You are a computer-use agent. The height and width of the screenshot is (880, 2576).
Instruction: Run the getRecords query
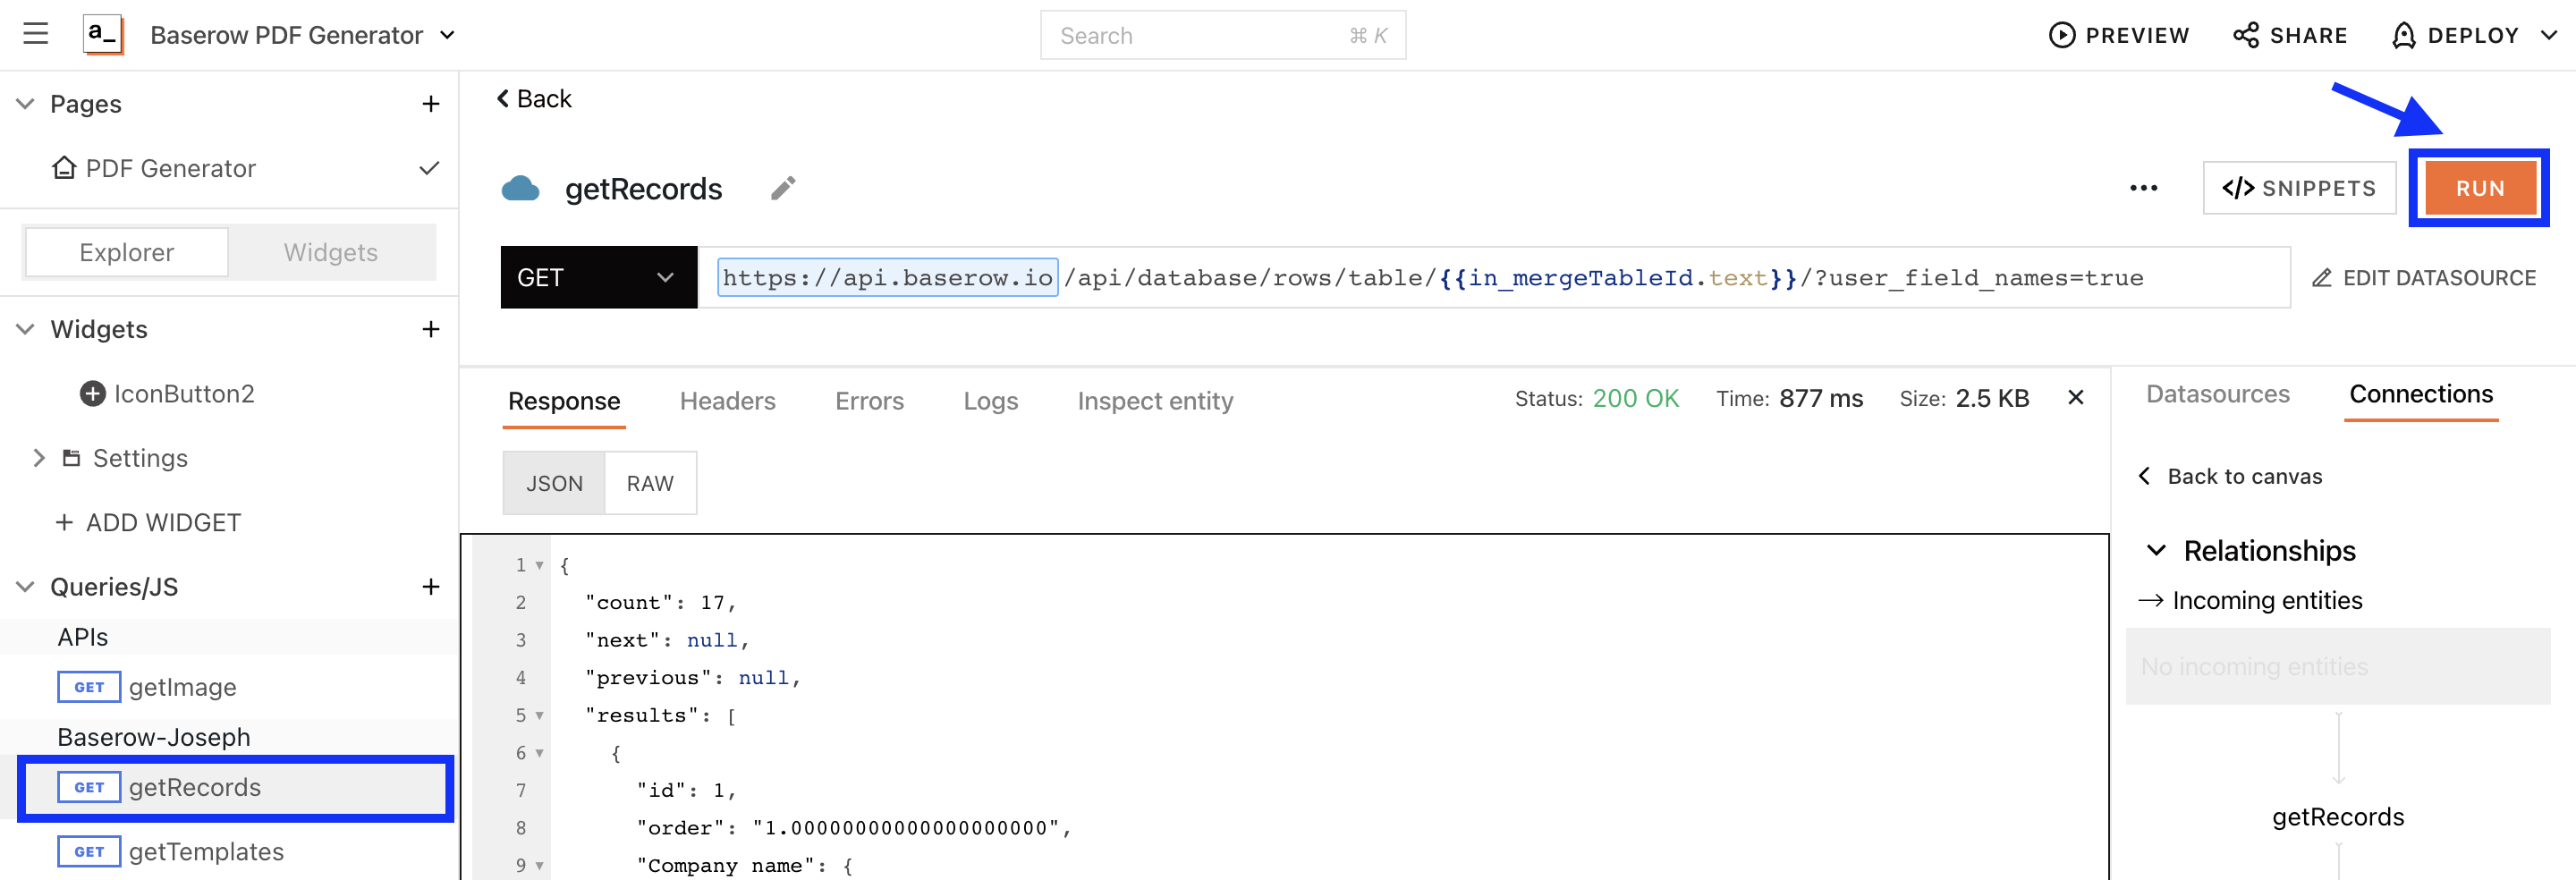tap(2478, 188)
